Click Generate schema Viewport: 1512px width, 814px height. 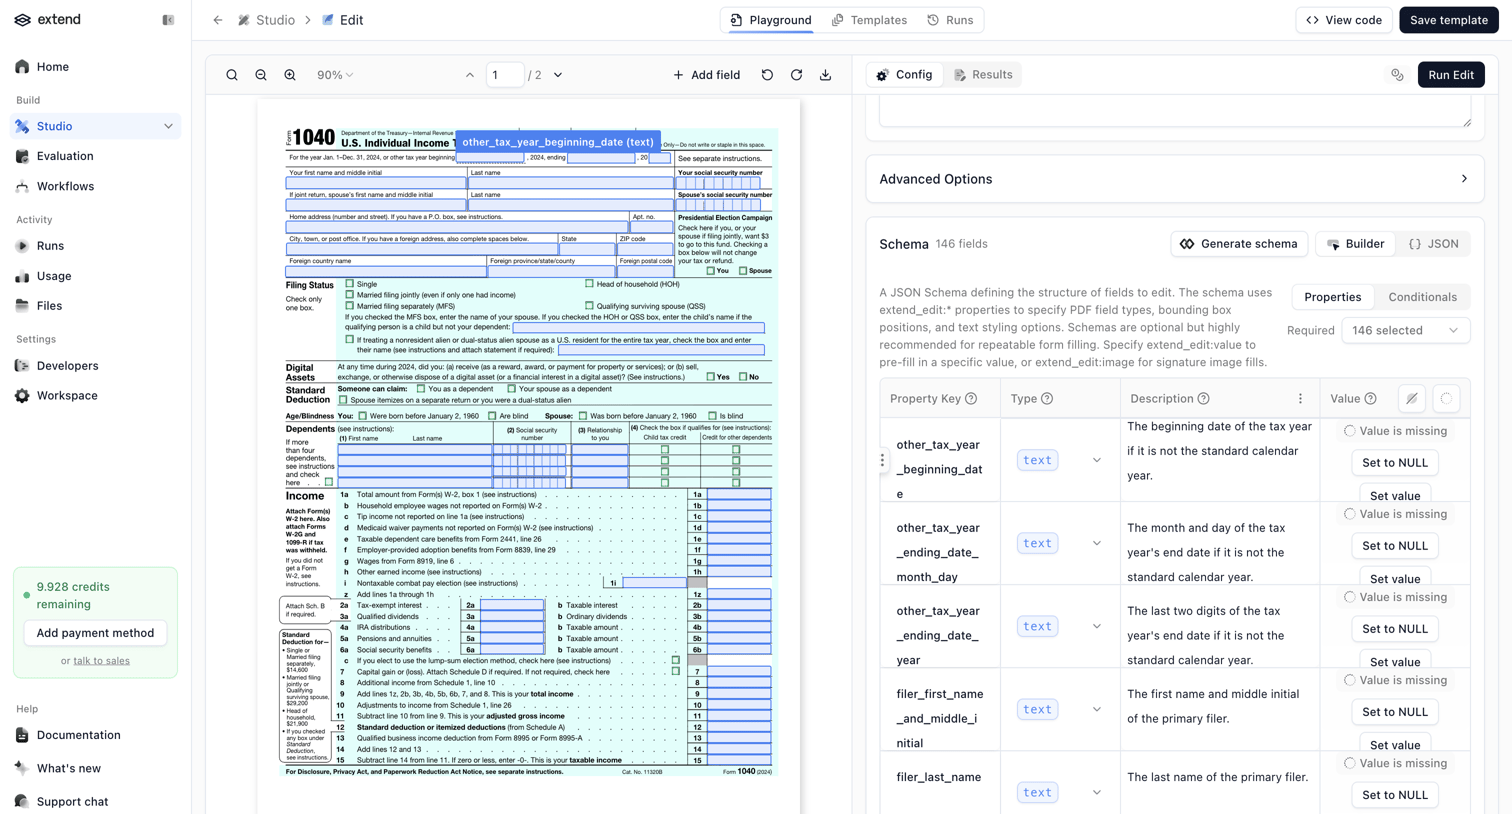coord(1239,244)
